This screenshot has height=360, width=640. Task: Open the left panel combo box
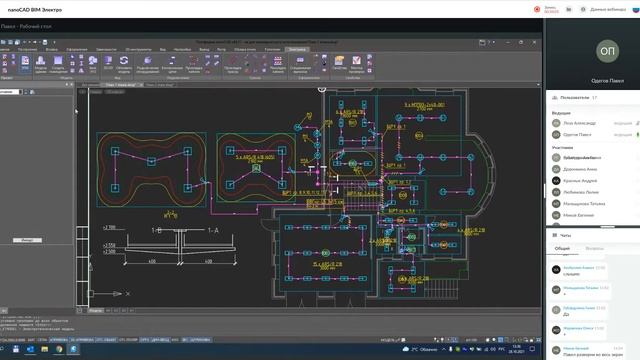pos(11,92)
